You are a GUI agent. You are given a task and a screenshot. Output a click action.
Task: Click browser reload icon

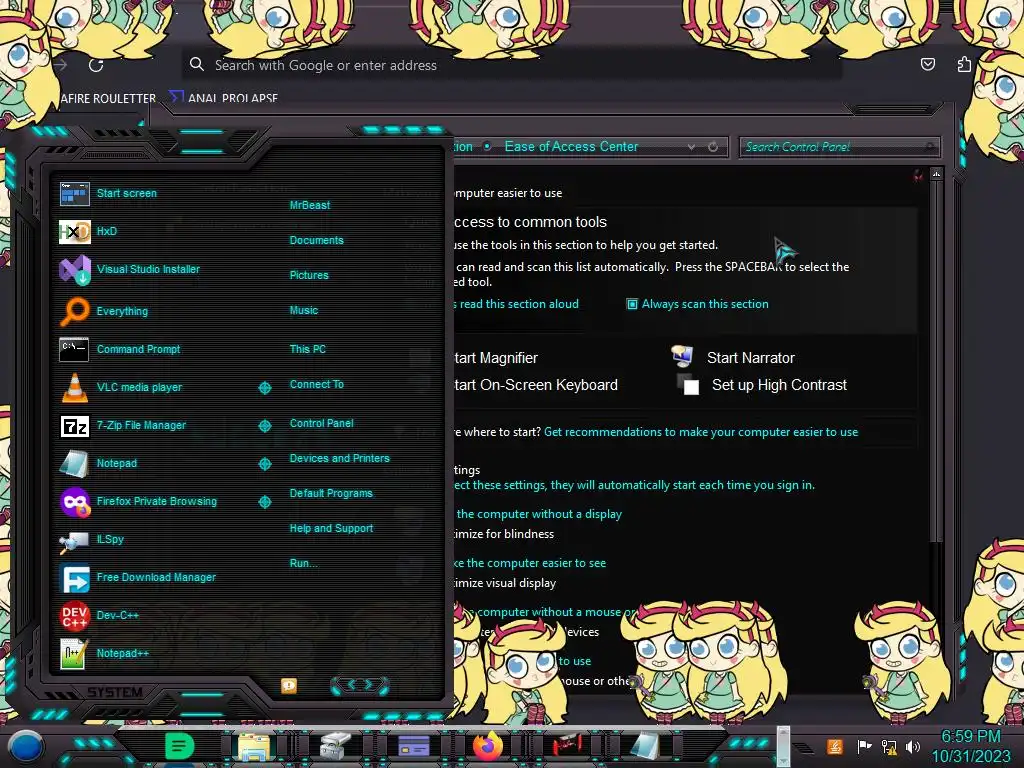[96, 65]
